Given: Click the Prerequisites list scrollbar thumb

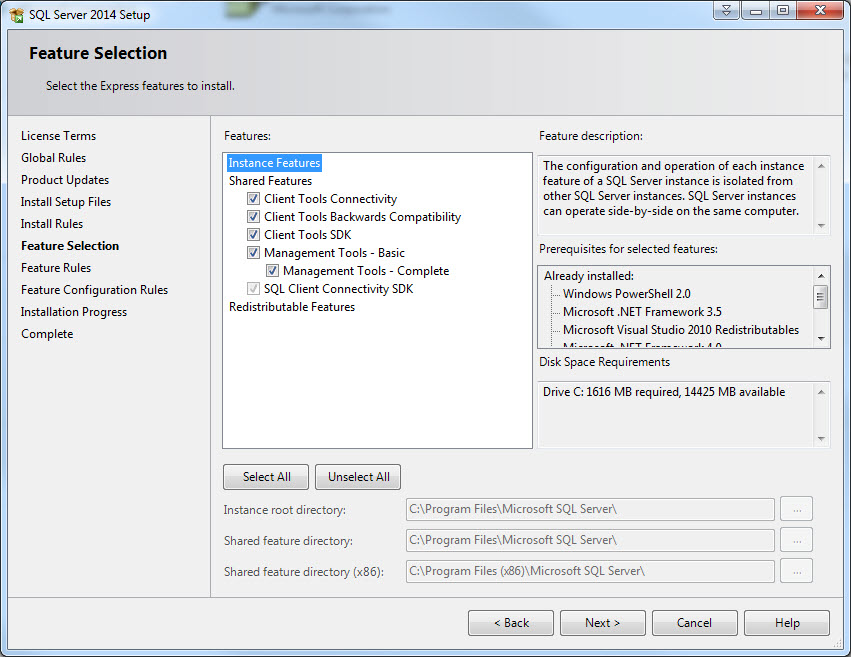Looking at the screenshot, I should pyautogui.click(x=821, y=297).
